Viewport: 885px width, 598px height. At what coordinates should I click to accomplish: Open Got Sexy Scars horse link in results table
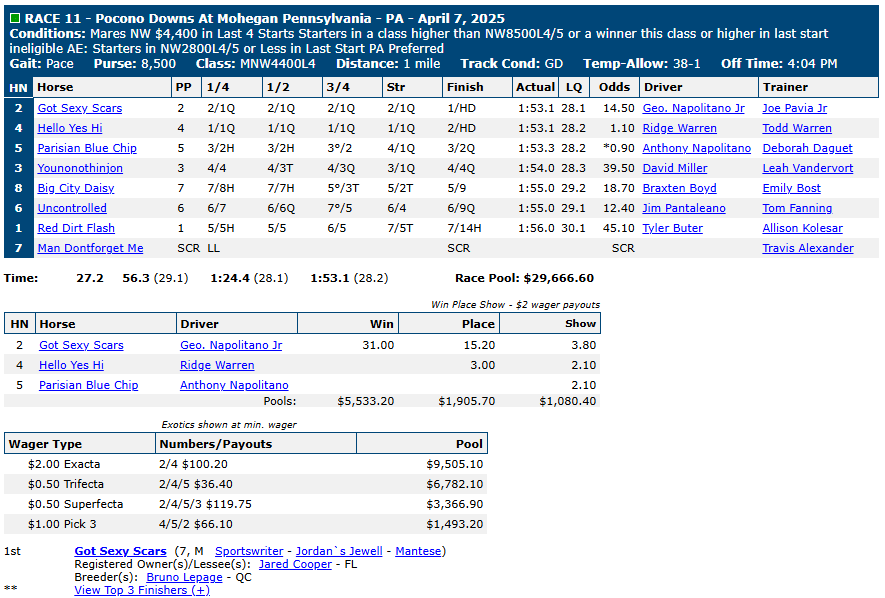click(x=80, y=108)
